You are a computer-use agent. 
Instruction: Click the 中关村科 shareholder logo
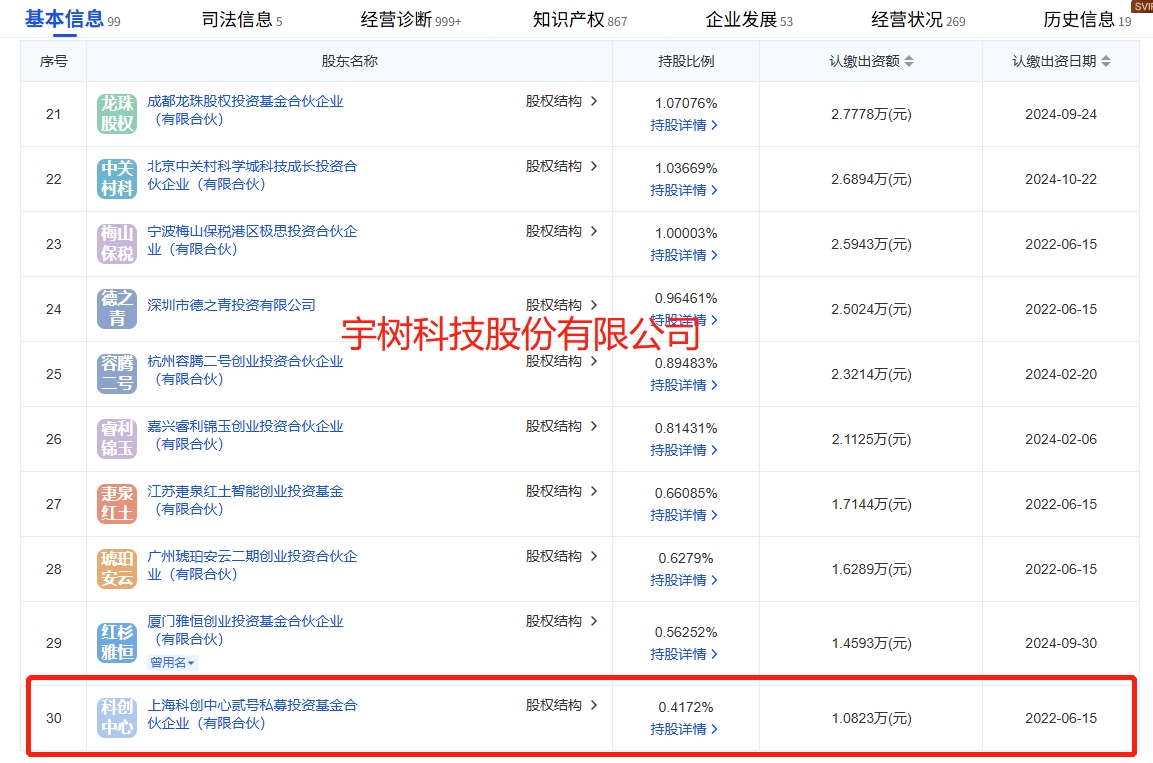pos(117,179)
